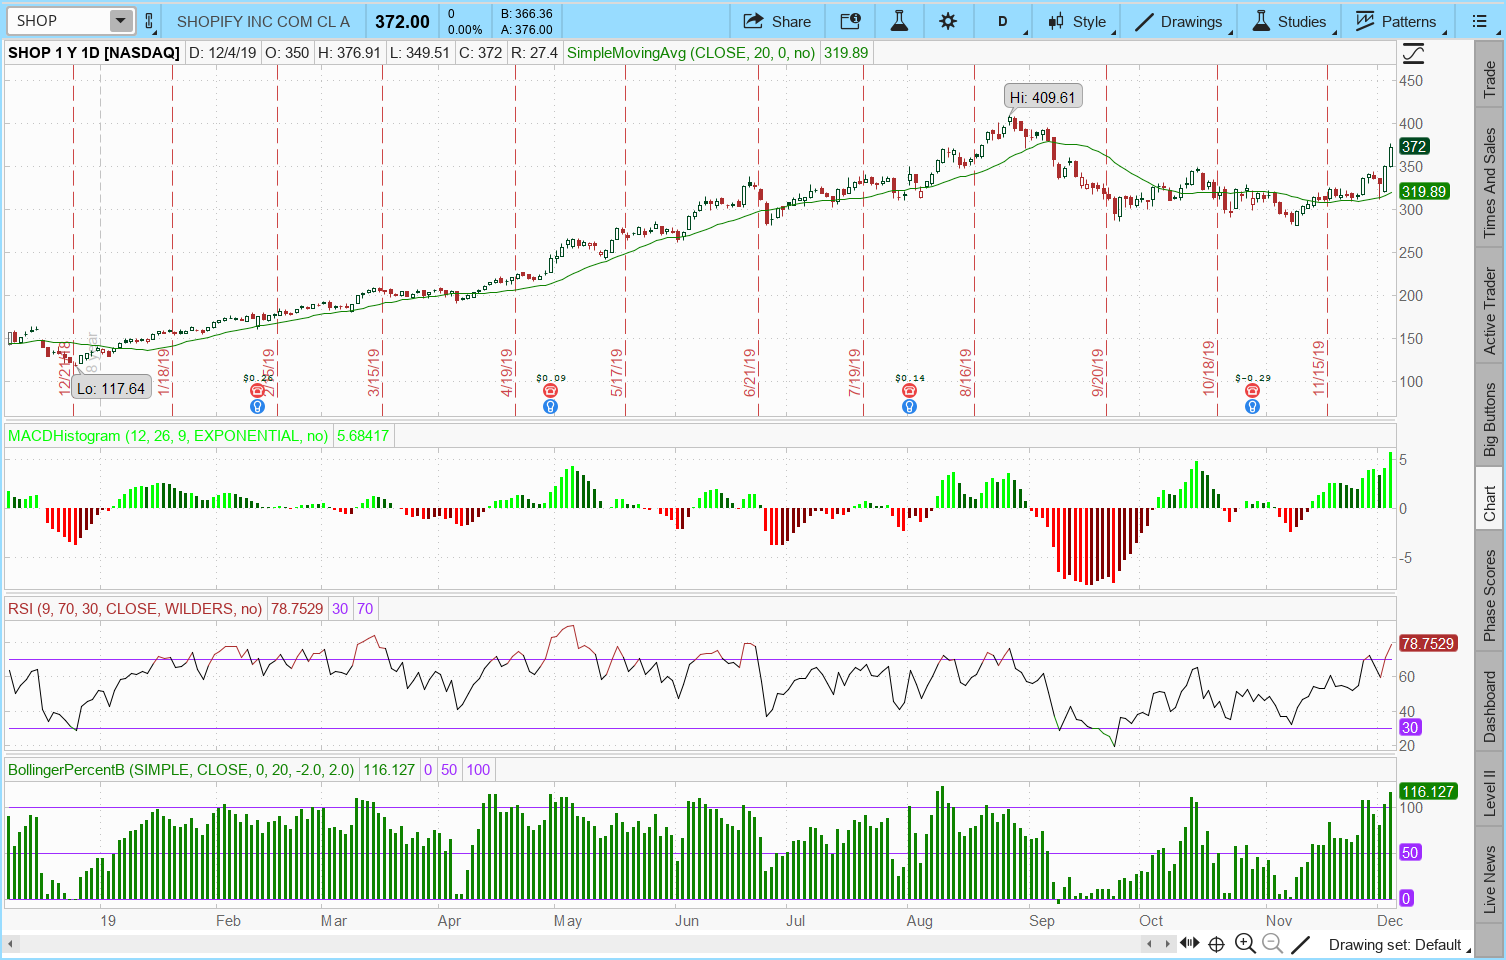Click the late-April blue lightbulb icon
Viewport: 1506px width, 960px height.
550,407
